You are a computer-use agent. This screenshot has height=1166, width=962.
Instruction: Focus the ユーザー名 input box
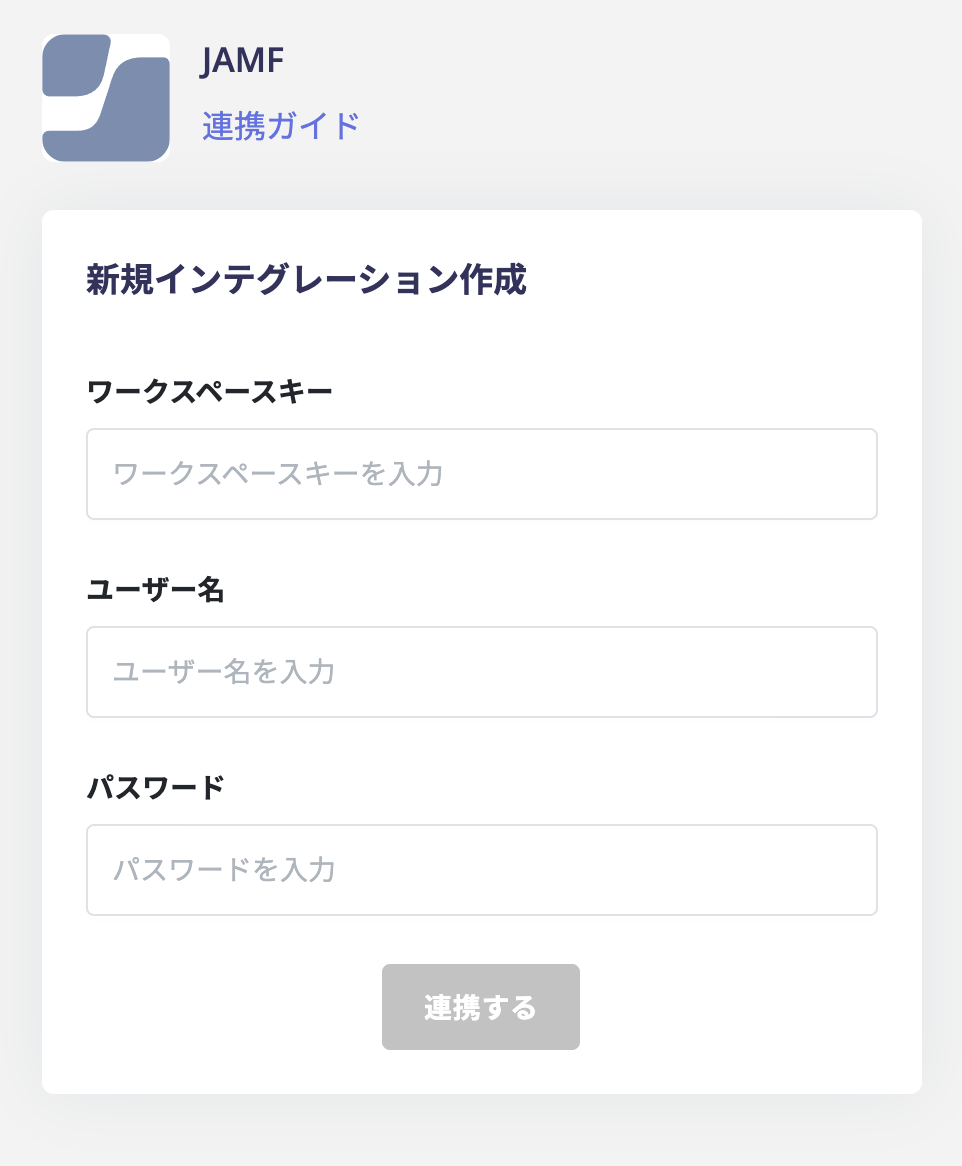pos(482,671)
